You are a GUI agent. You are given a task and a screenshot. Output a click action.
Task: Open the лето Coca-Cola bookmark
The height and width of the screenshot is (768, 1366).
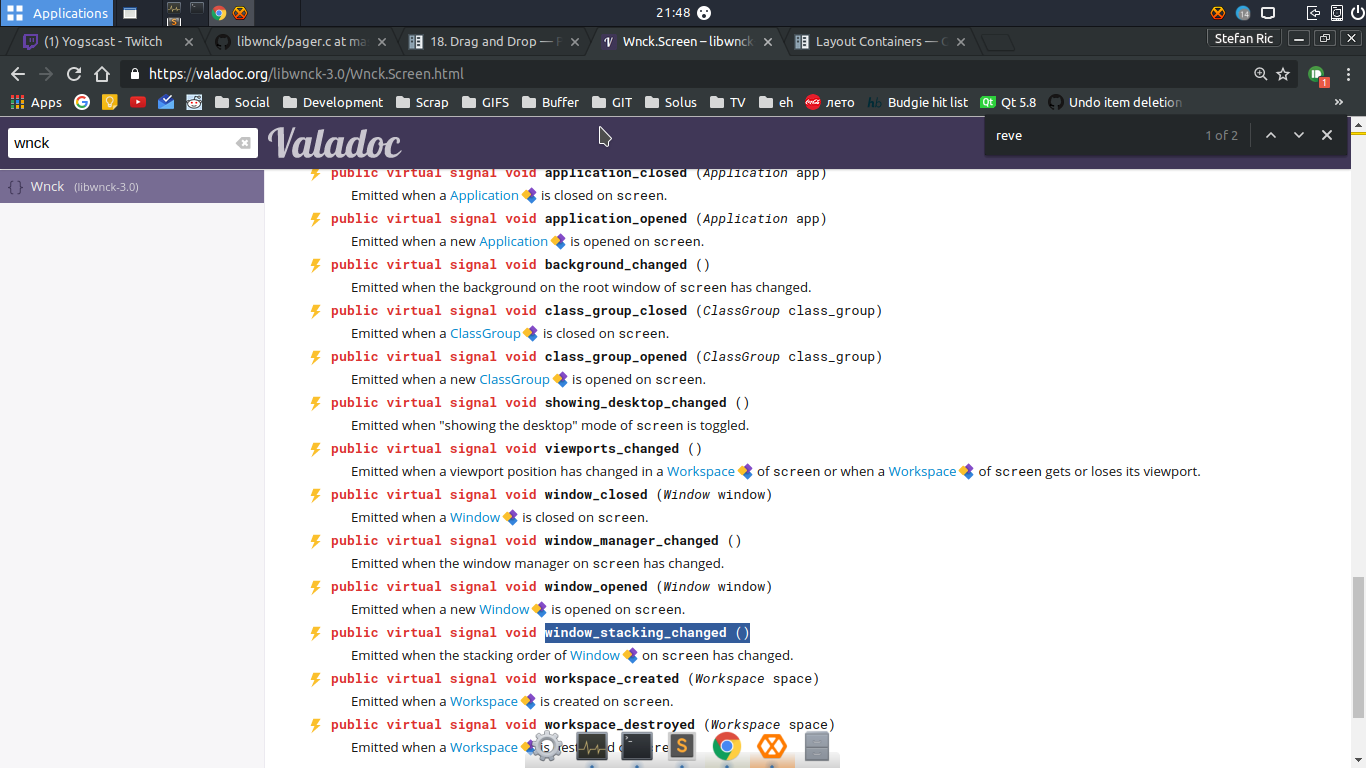(830, 102)
